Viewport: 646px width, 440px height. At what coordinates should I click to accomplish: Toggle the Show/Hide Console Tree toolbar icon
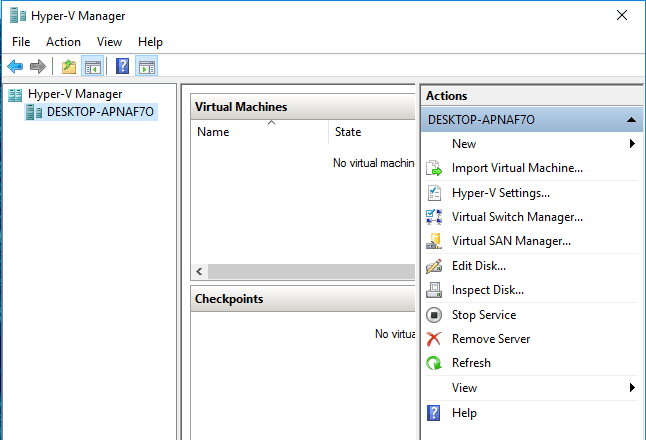pos(93,67)
